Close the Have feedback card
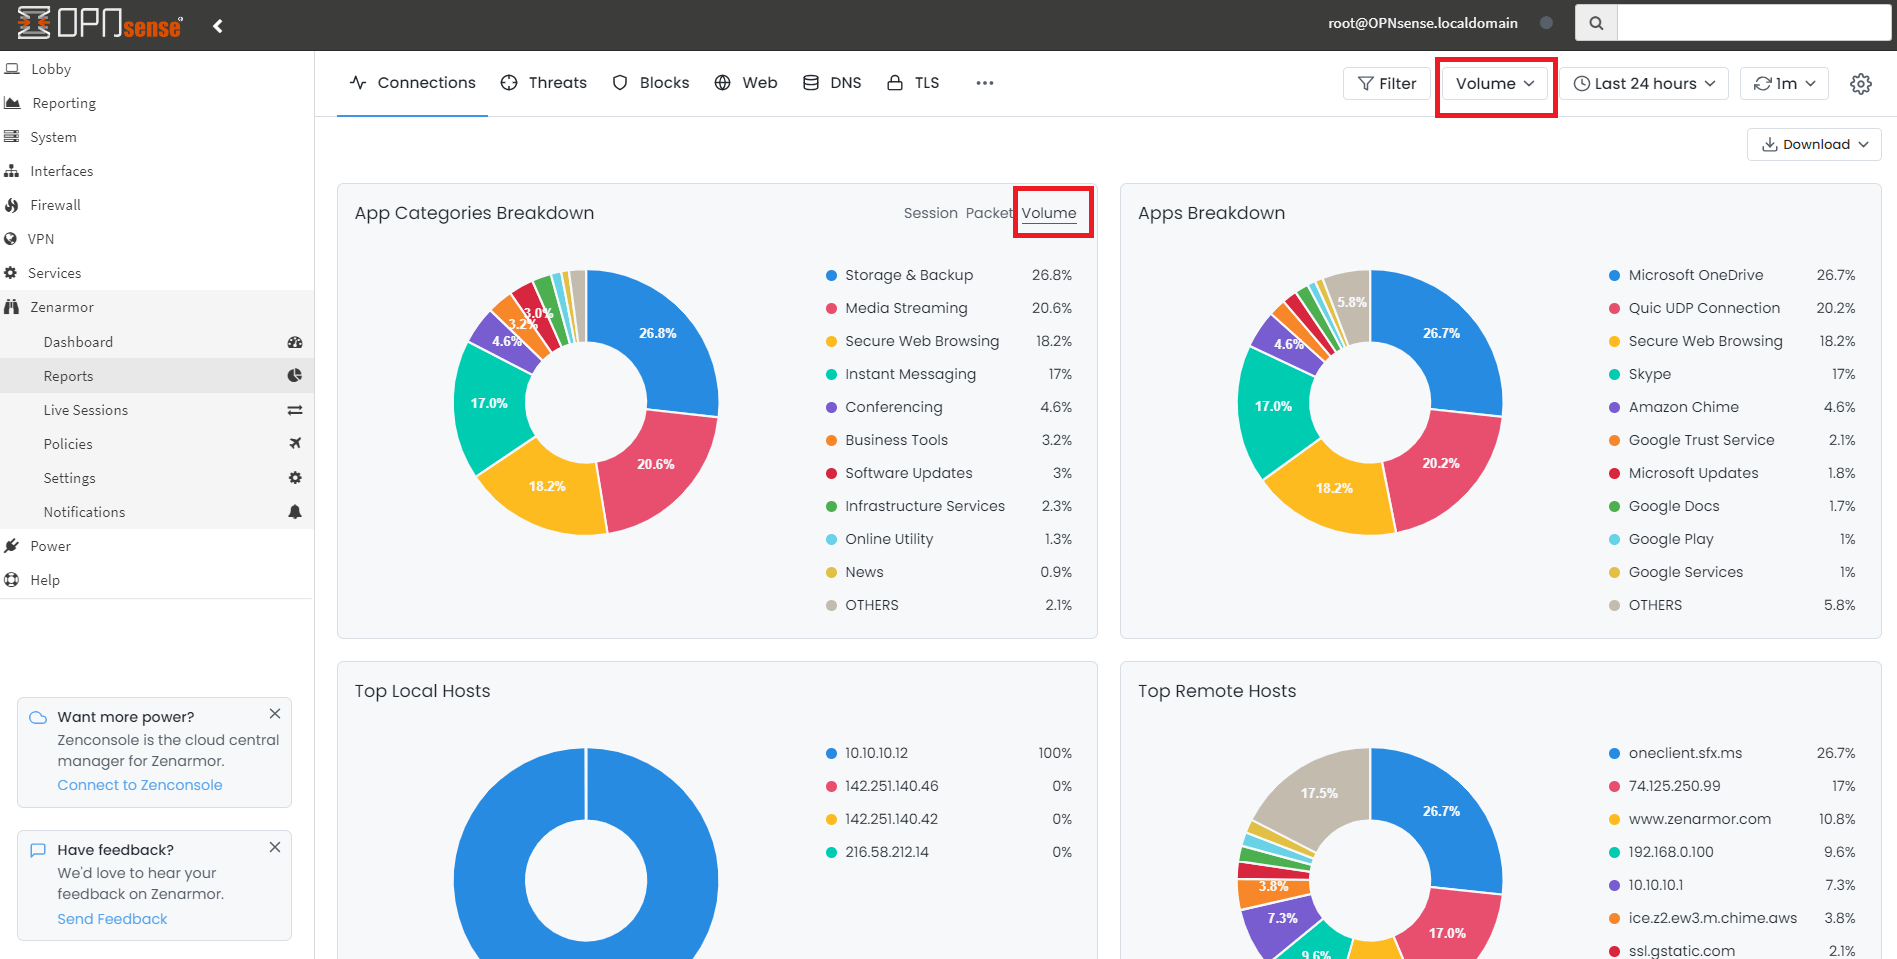This screenshot has width=1897, height=959. coord(275,847)
